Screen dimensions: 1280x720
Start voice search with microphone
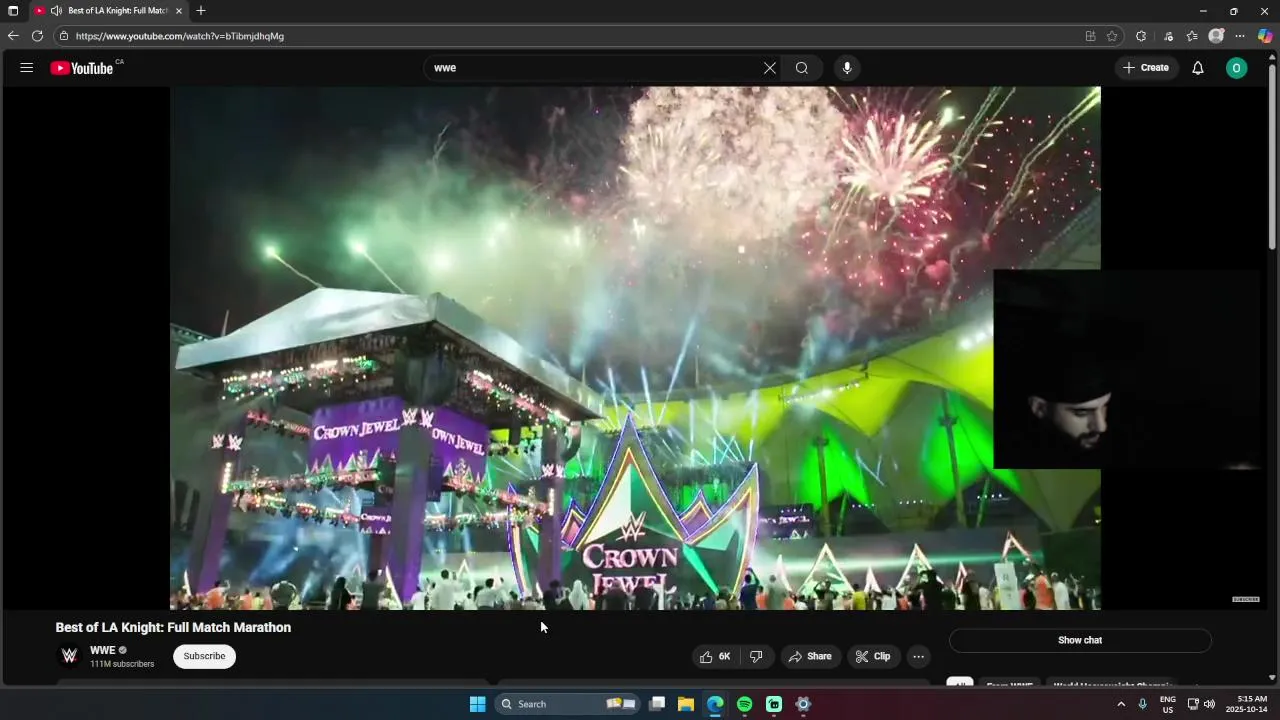(x=847, y=68)
